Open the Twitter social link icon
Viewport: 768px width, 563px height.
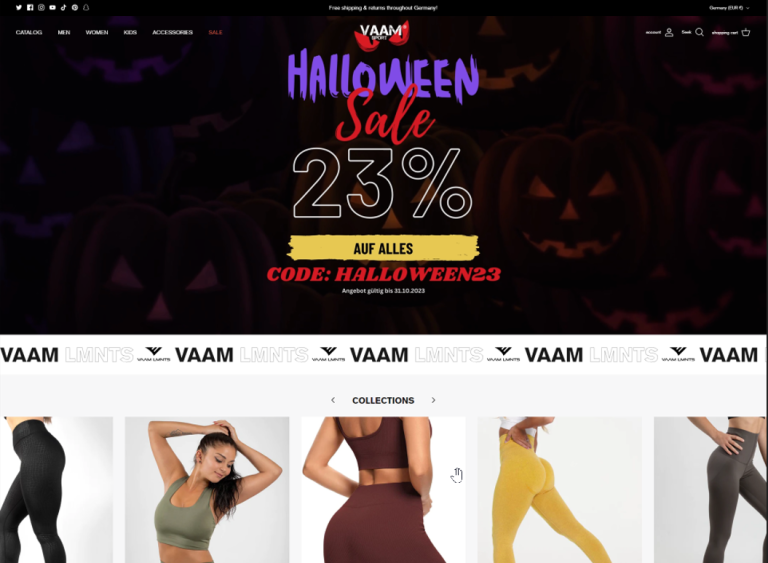point(19,7)
